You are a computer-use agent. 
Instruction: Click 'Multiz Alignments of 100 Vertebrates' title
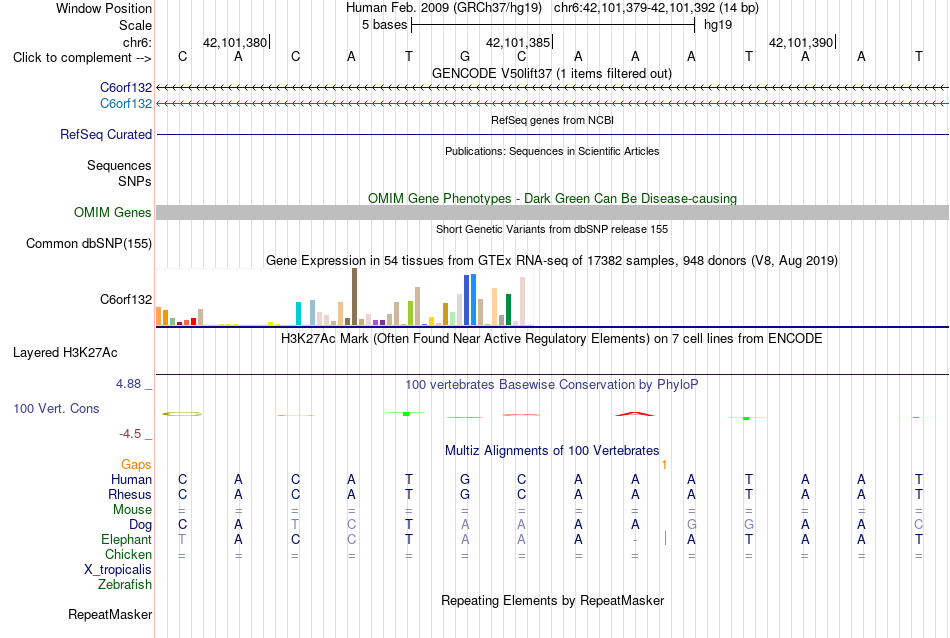[552, 451]
